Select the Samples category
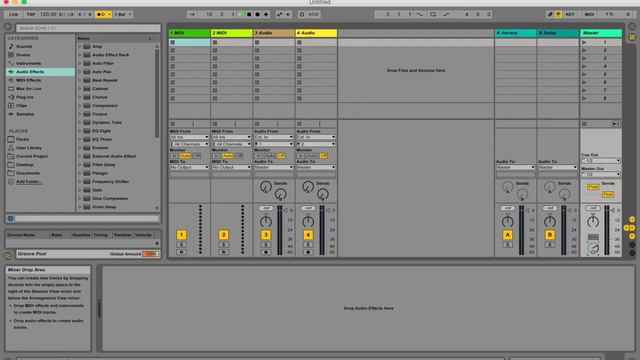This screenshot has width=640, height=360. click(x=25, y=114)
